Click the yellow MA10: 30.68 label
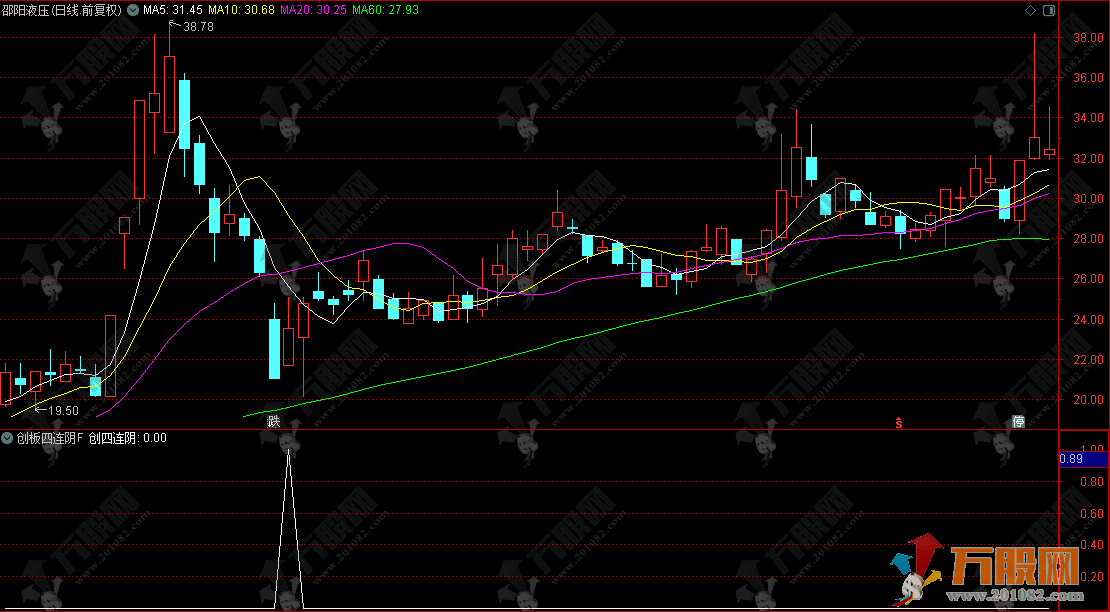Viewport: 1110px width, 612px height. tap(241, 10)
